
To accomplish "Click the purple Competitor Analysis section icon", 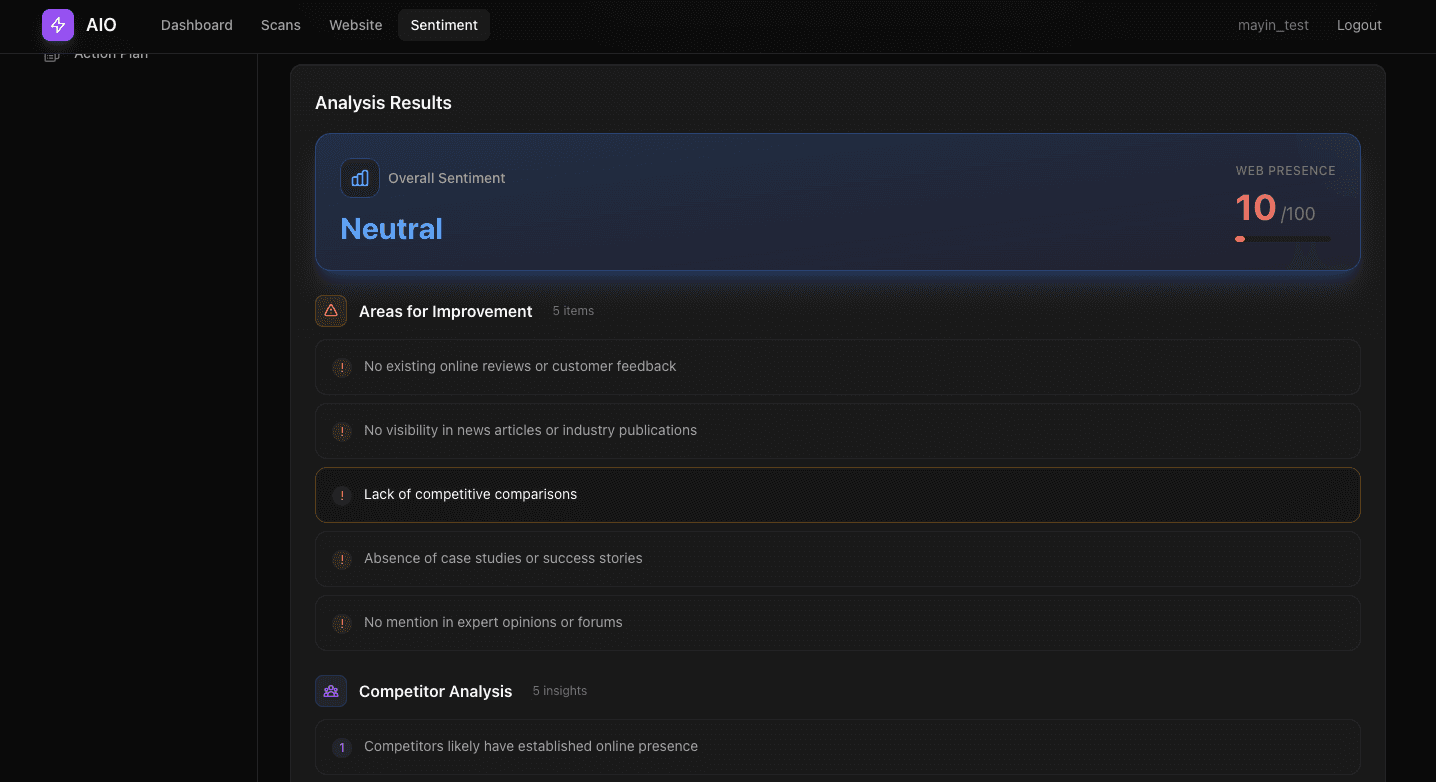I will 331,691.
